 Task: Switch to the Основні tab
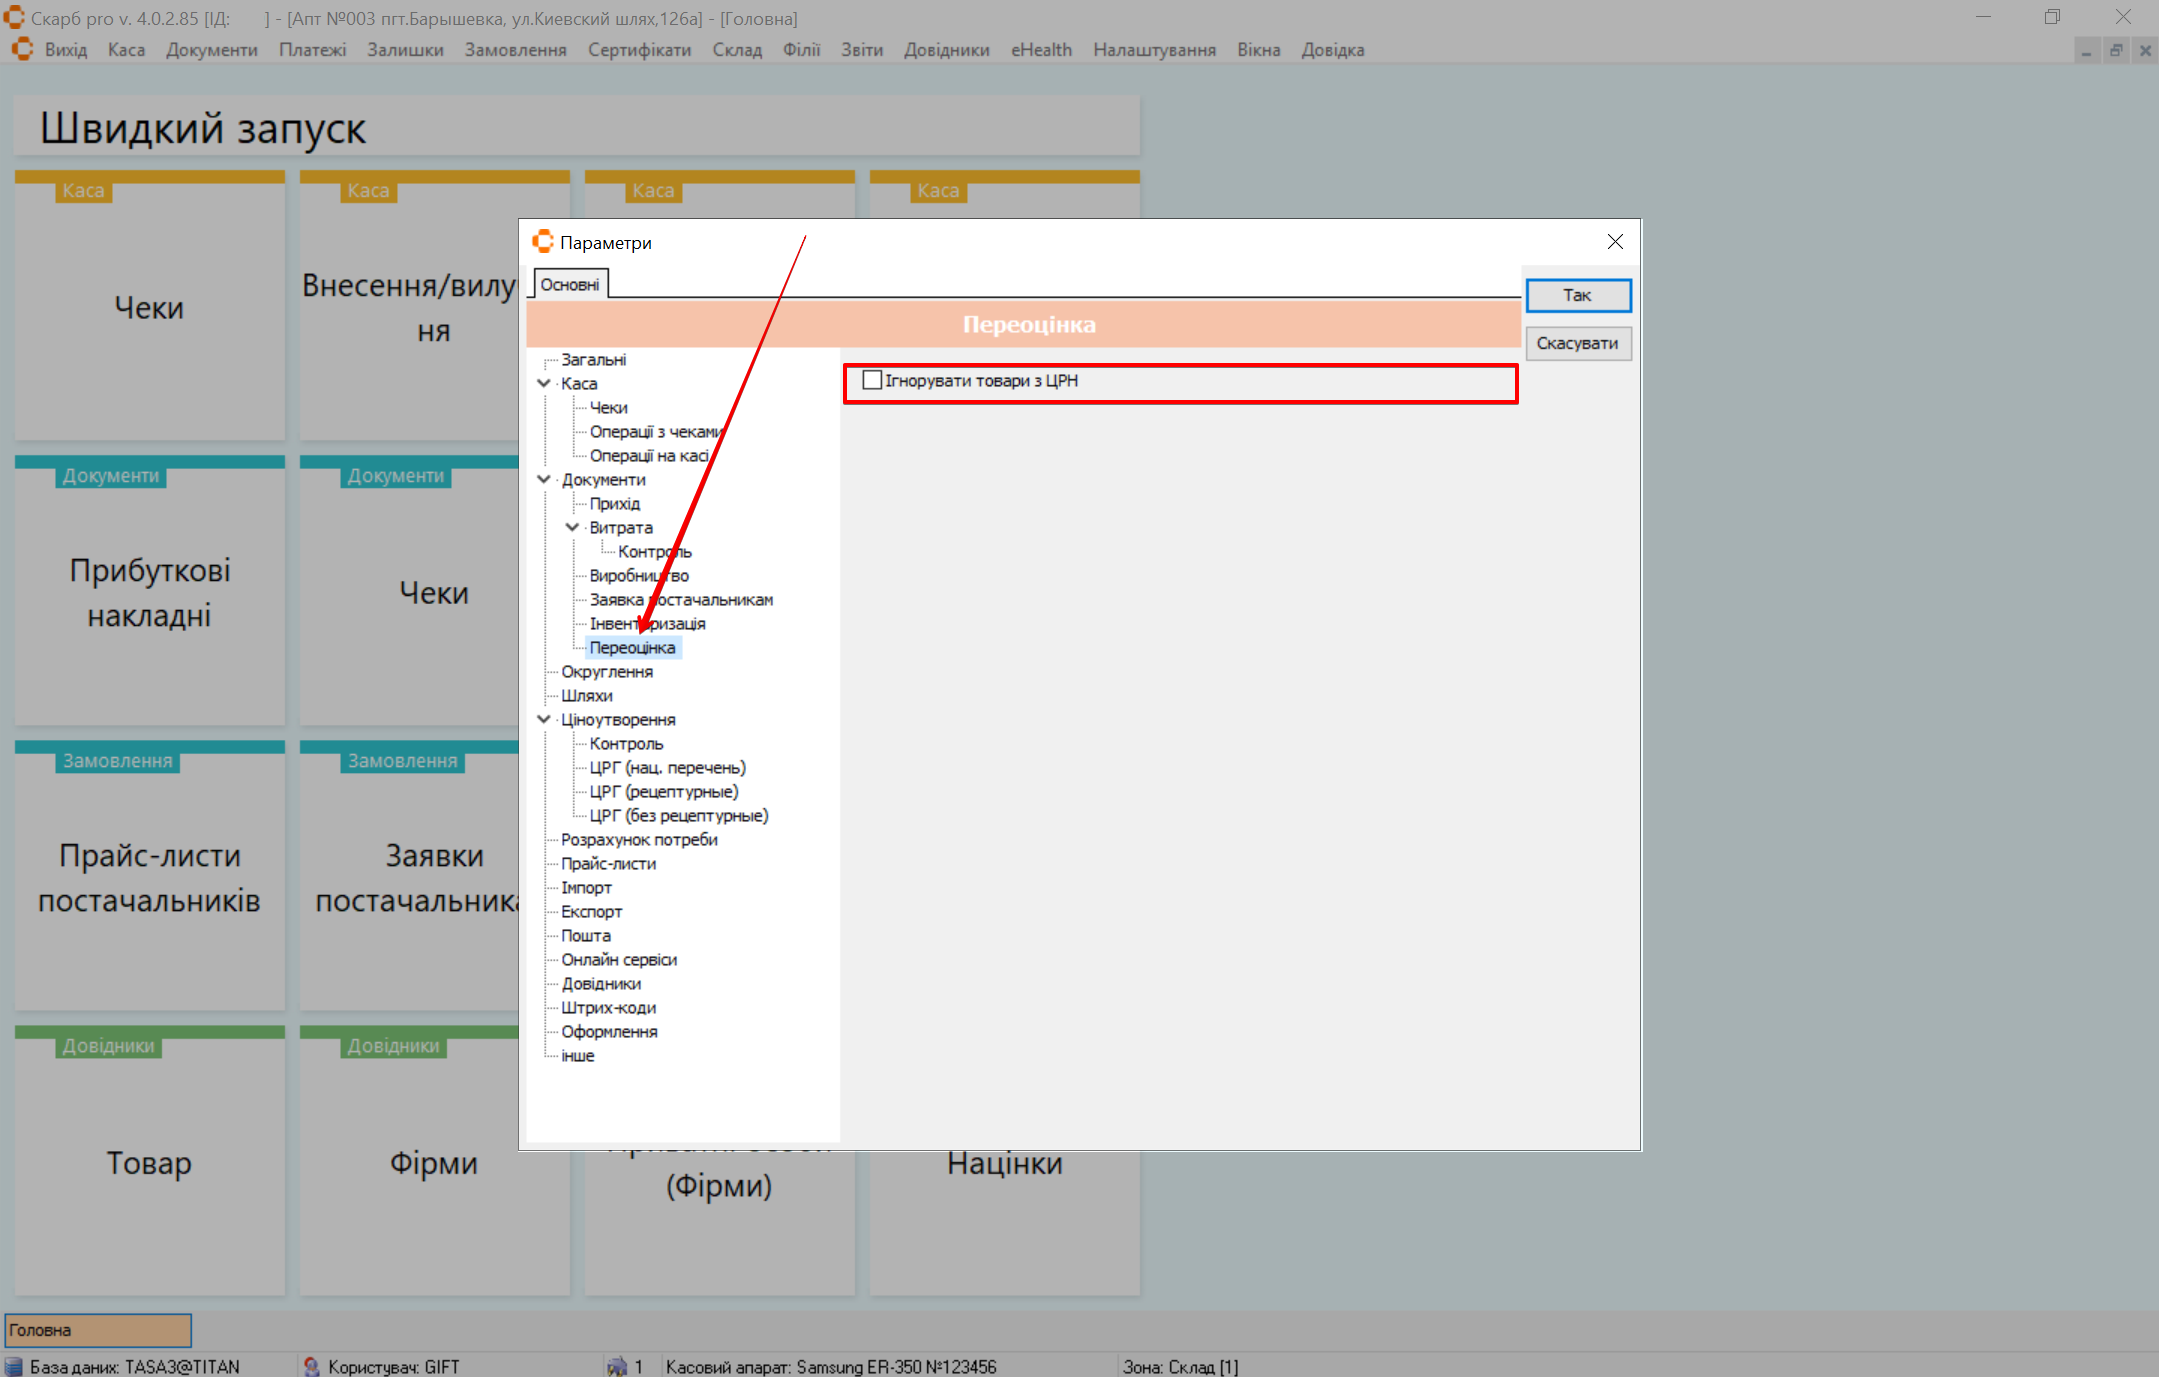pos(570,284)
